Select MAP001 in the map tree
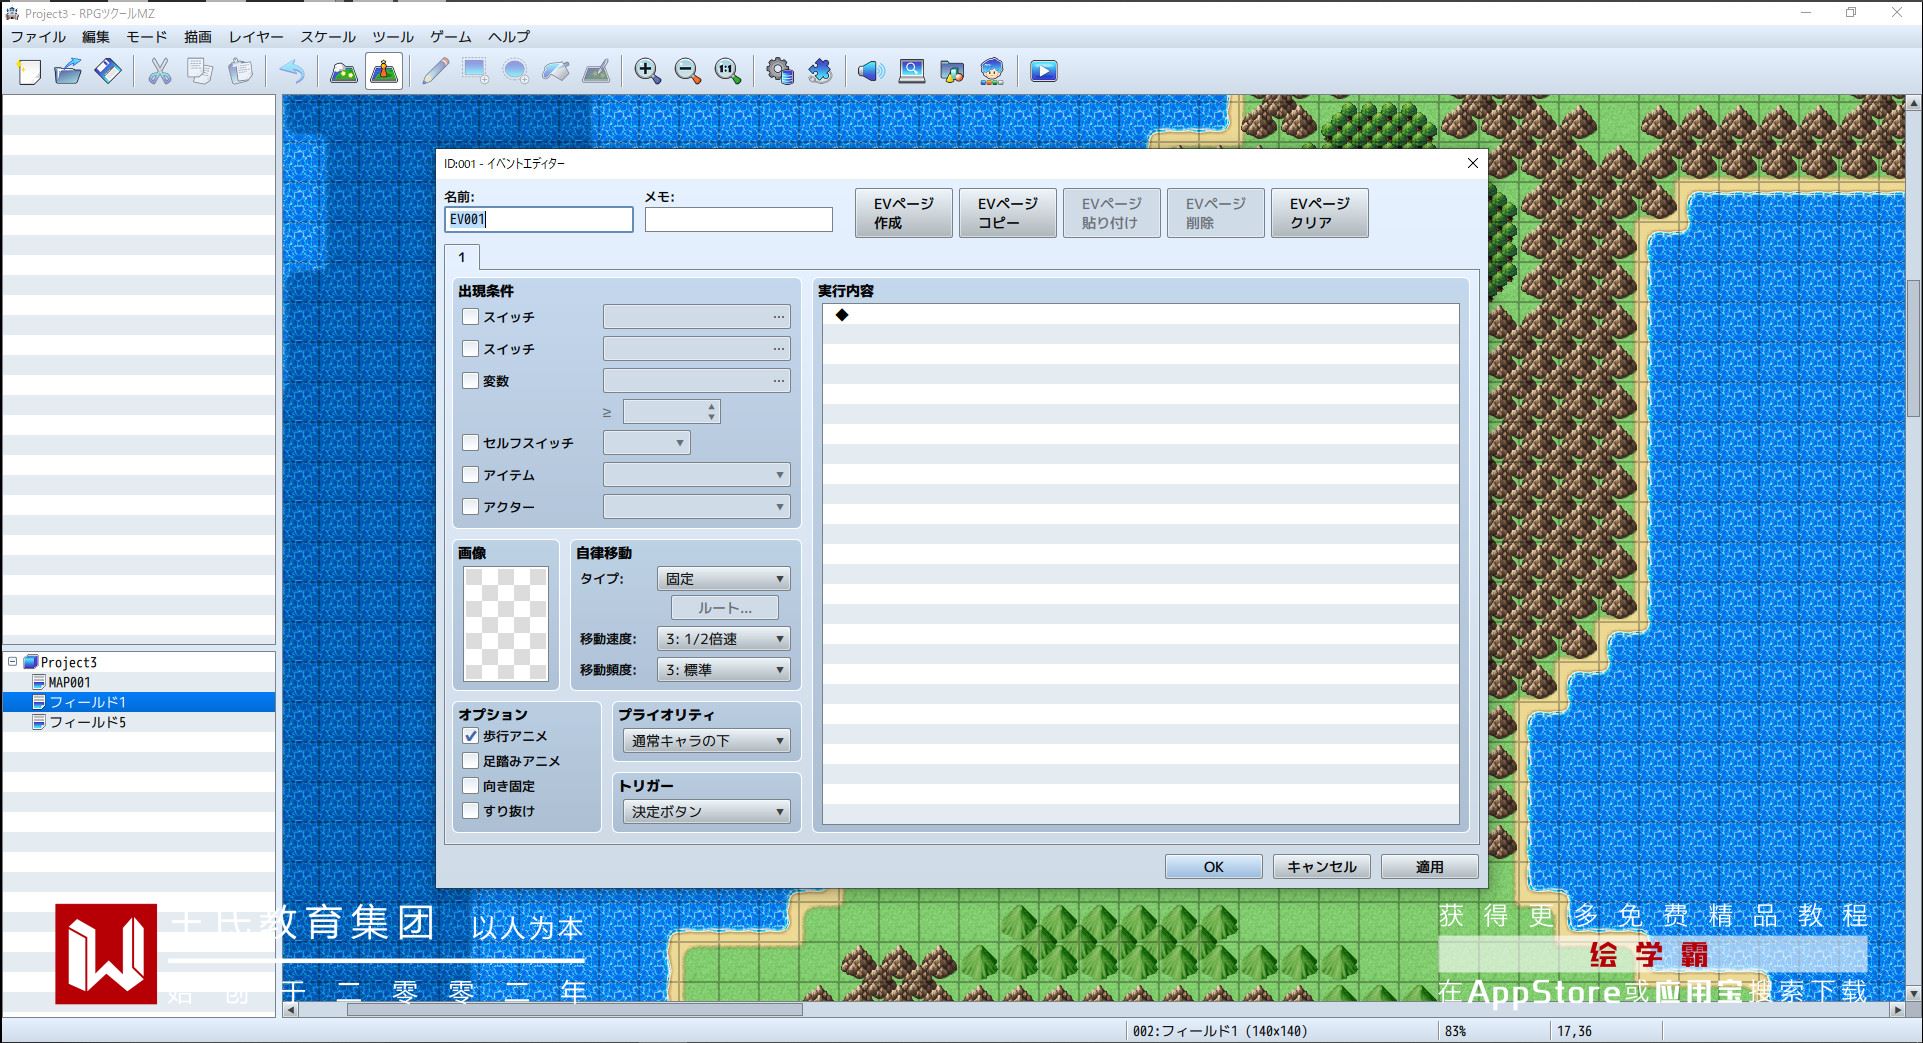The image size is (1923, 1043). (x=70, y=682)
